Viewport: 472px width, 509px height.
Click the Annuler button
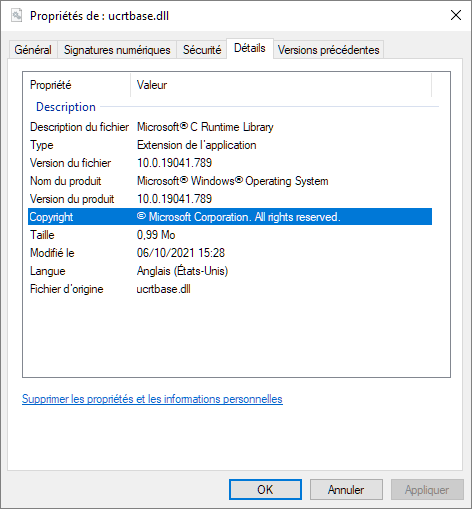tap(346, 489)
